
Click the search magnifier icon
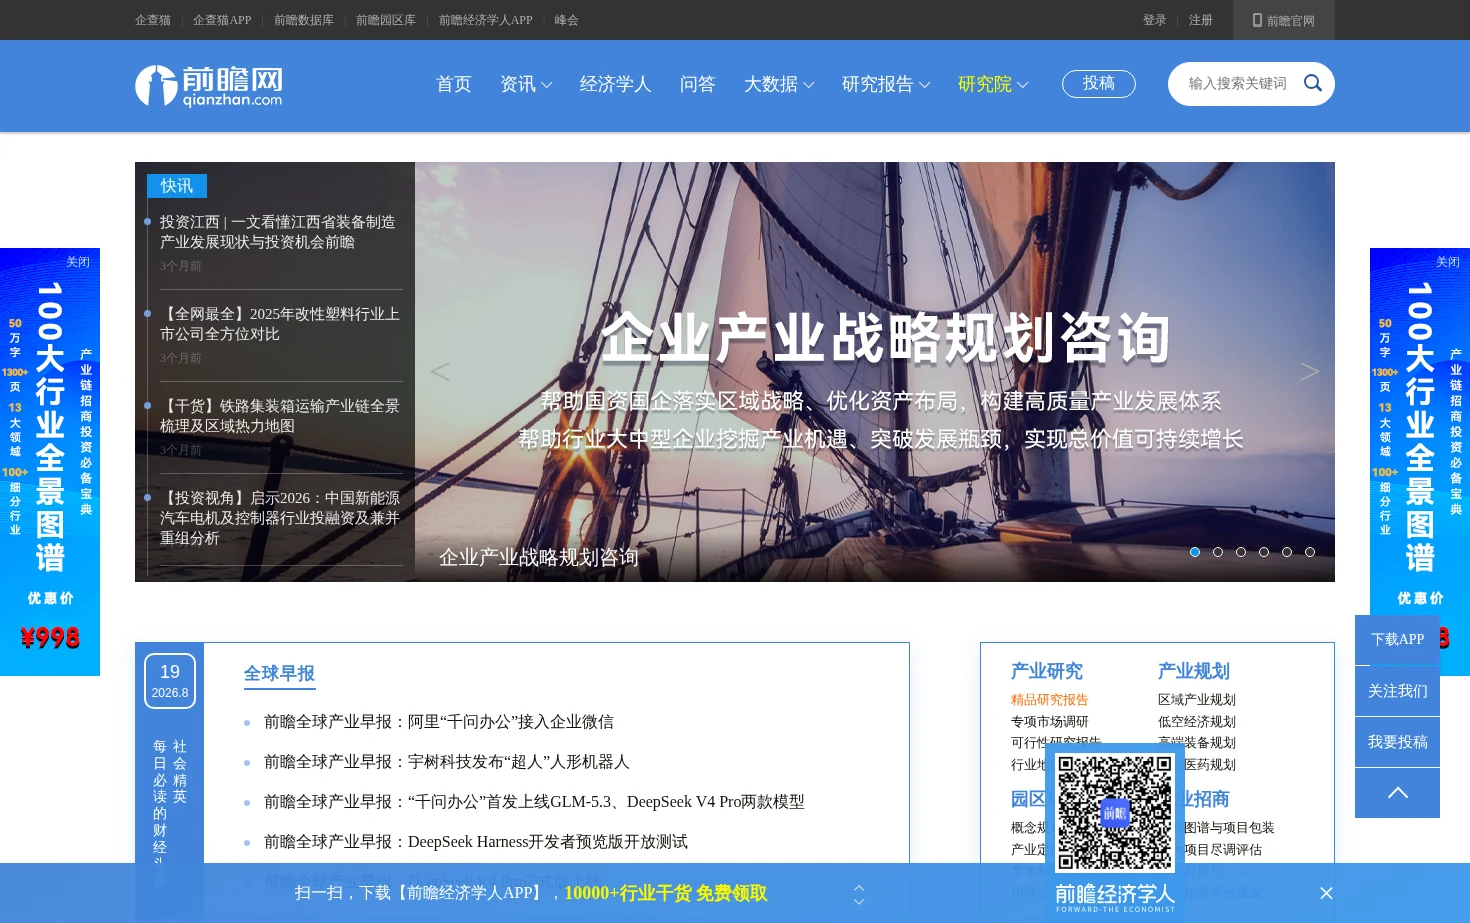click(1313, 83)
